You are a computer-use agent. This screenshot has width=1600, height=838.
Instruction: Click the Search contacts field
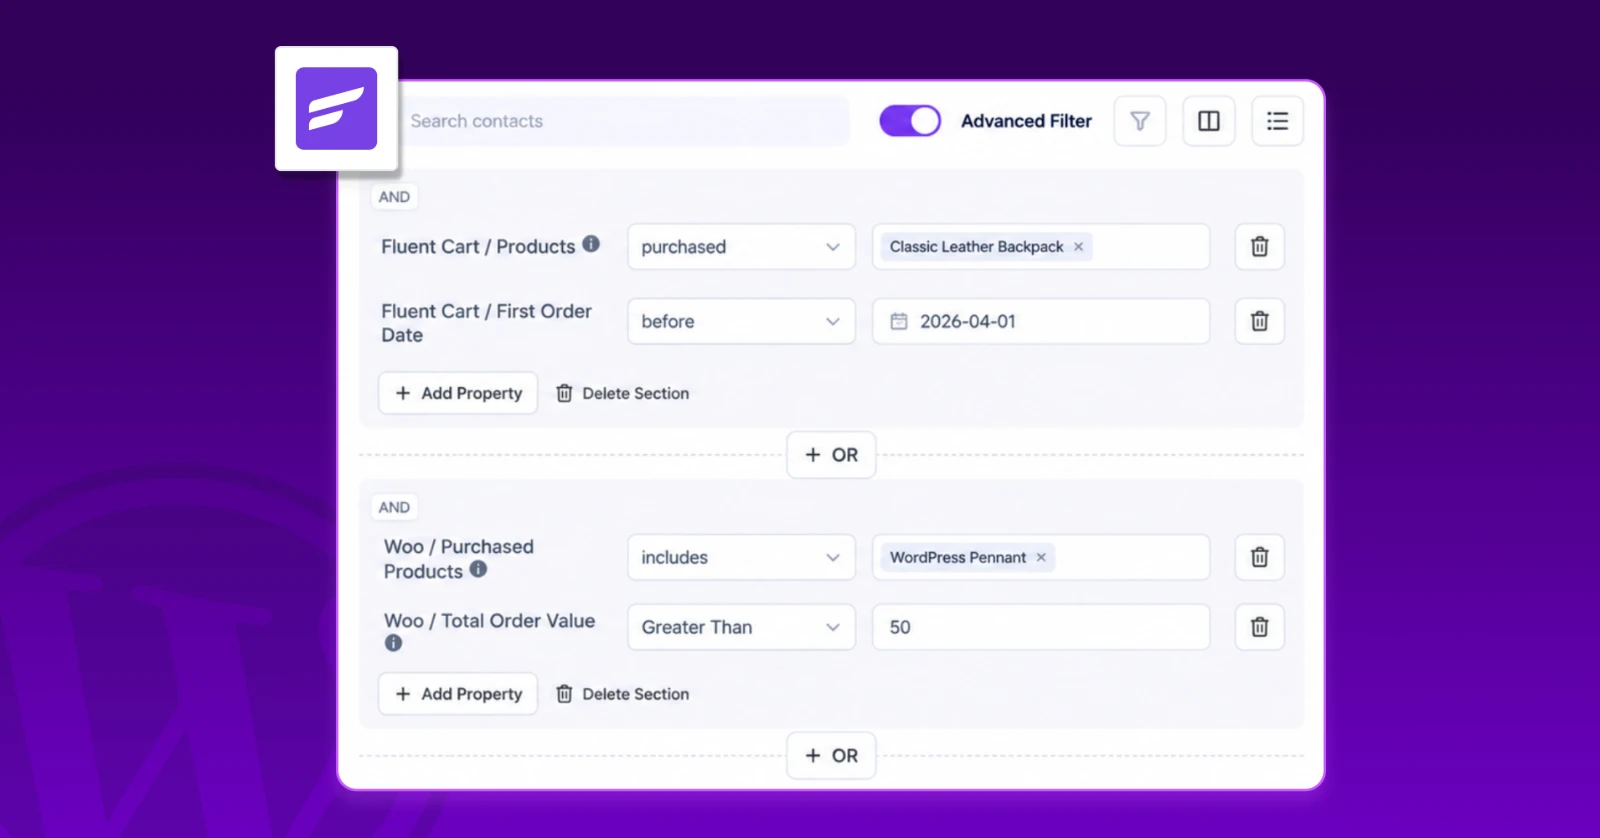coord(624,121)
